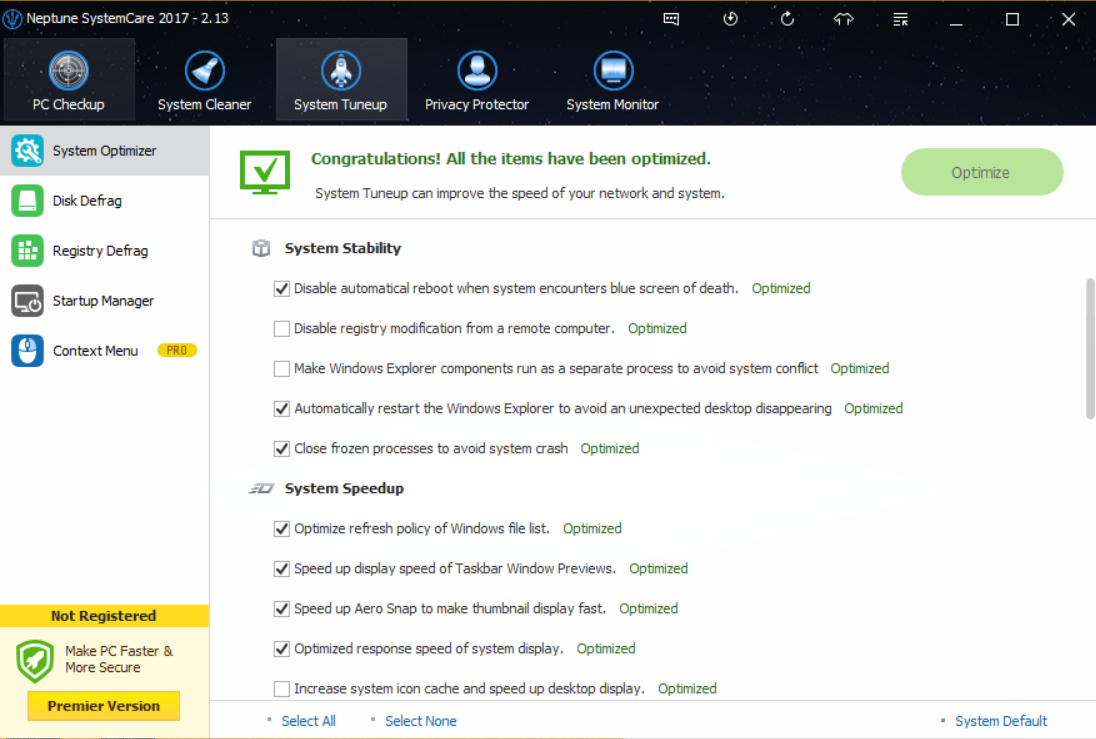Click the System Speedup heading

(344, 488)
